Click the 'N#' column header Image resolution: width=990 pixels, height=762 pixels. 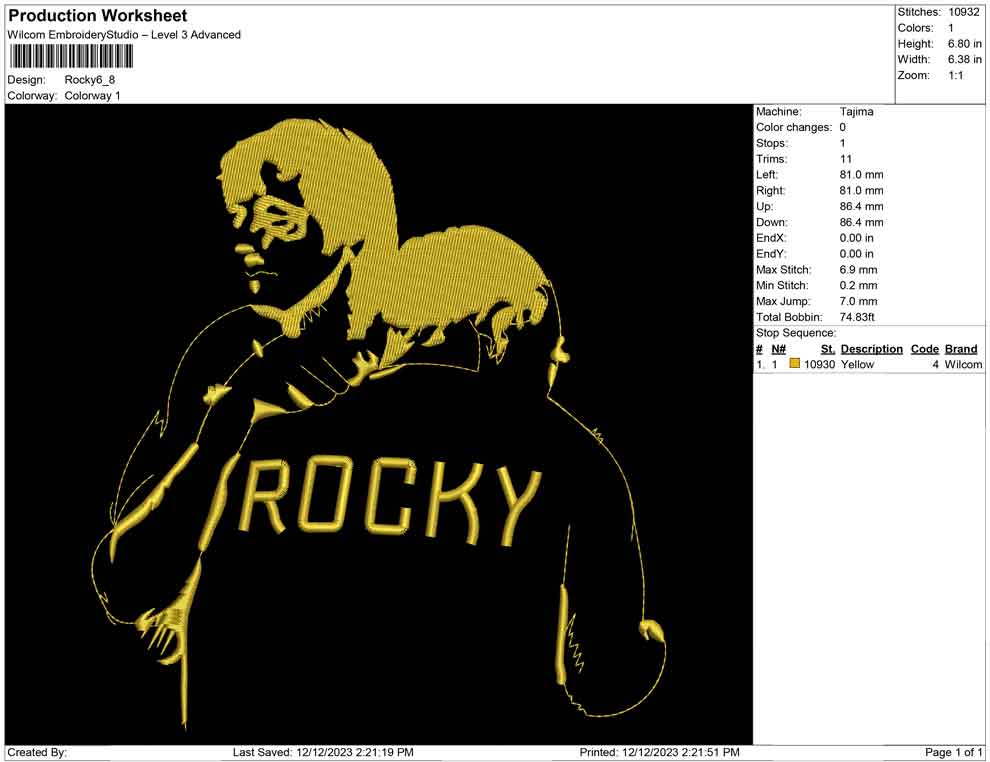click(x=778, y=349)
